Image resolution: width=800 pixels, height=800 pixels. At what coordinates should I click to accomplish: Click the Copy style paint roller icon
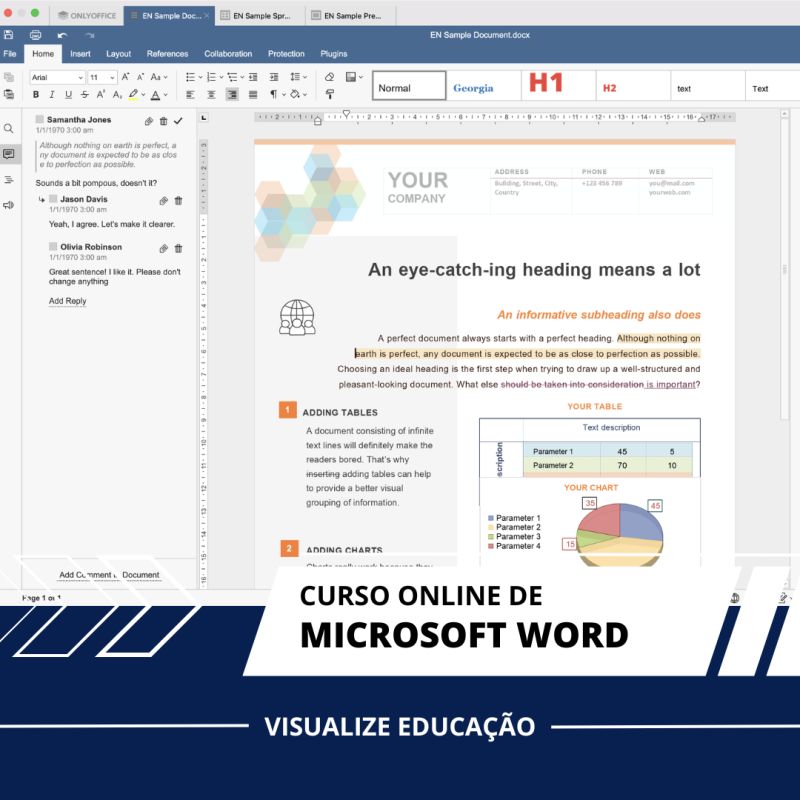point(330,94)
